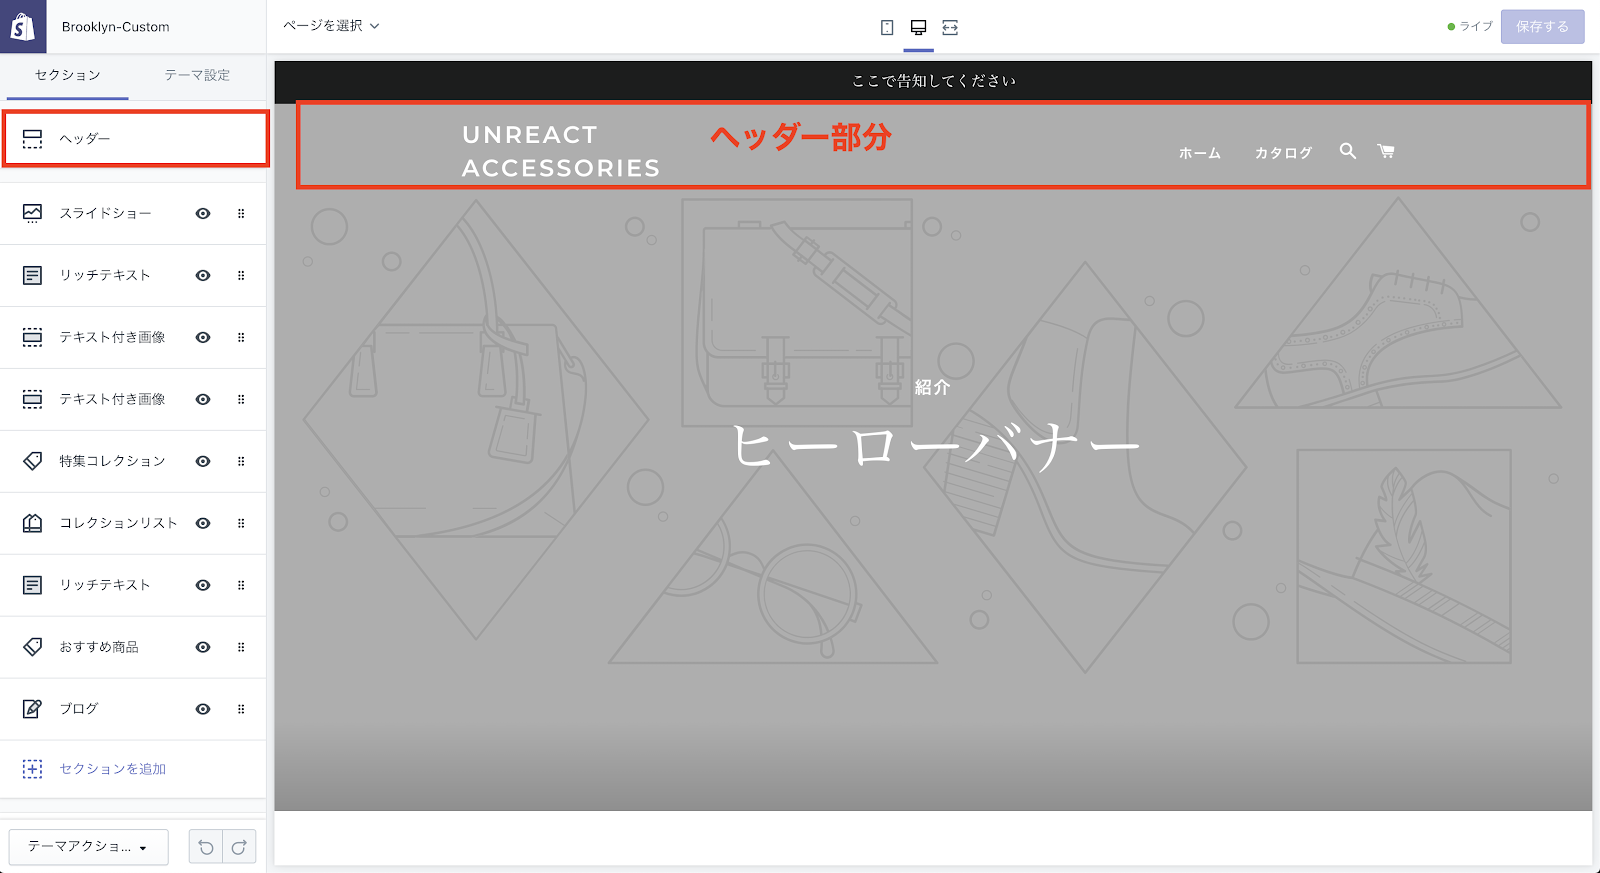
Task: Hide the おすすめ商品 section
Action: coord(203,648)
